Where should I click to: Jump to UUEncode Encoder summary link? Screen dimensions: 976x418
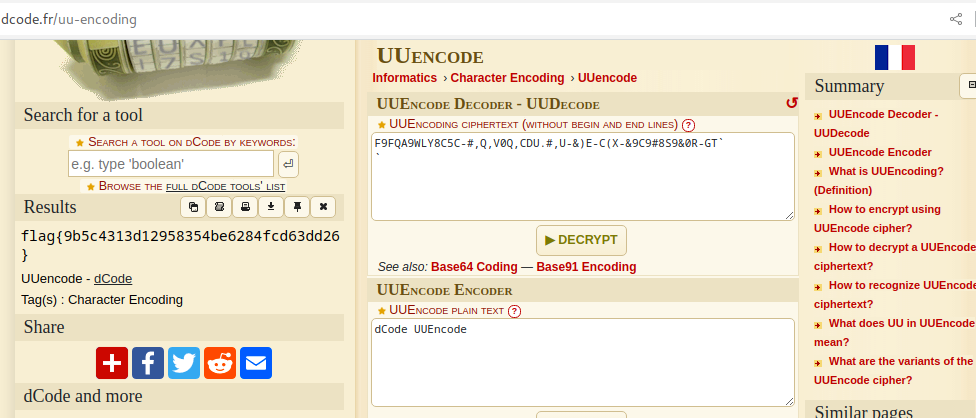pyautogui.click(x=880, y=152)
